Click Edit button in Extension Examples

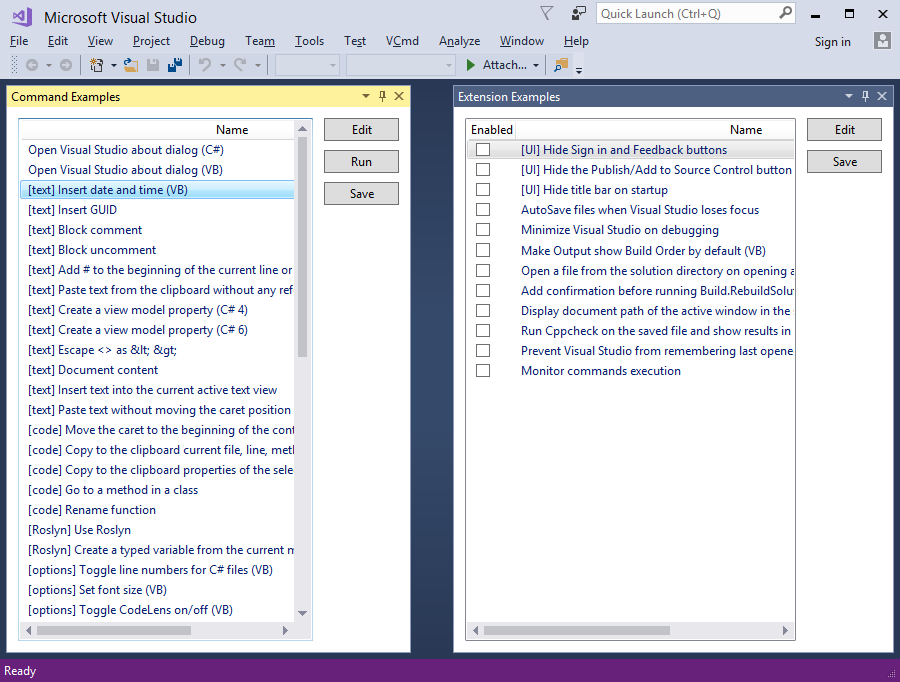[x=844, y=130]
